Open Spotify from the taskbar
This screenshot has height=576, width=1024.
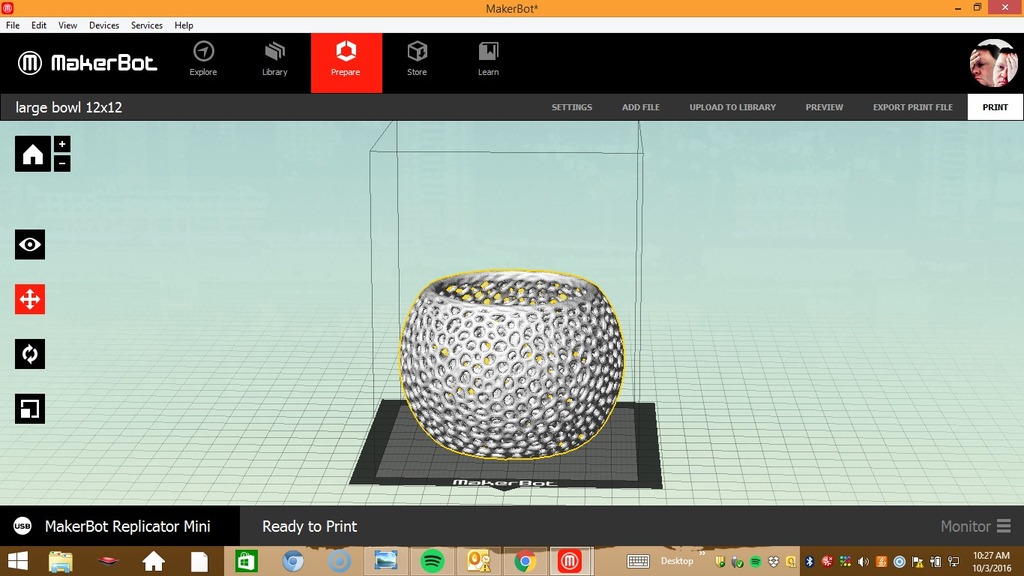click(x=432, y=561)
